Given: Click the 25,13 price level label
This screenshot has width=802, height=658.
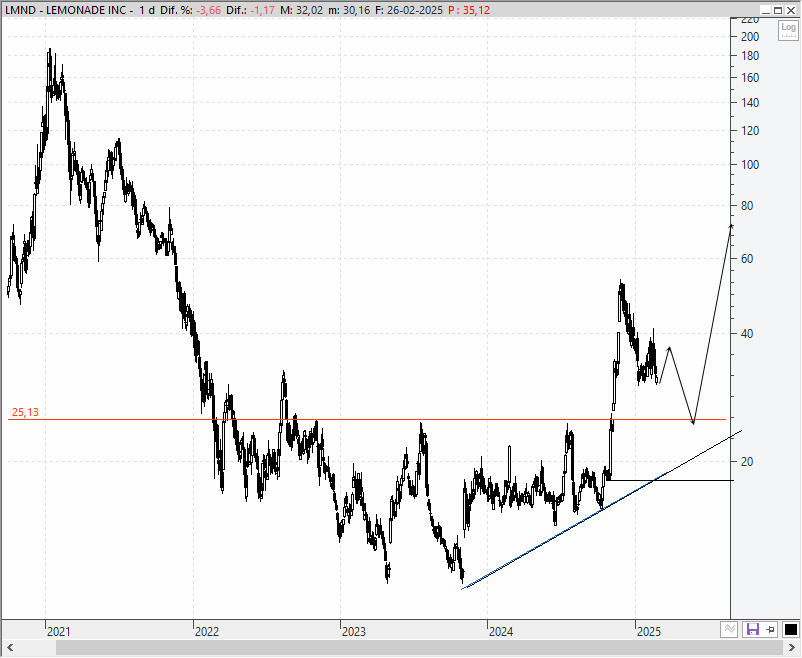Looking at the screenshot, I should pyautogui.click(x=25, y=412).
